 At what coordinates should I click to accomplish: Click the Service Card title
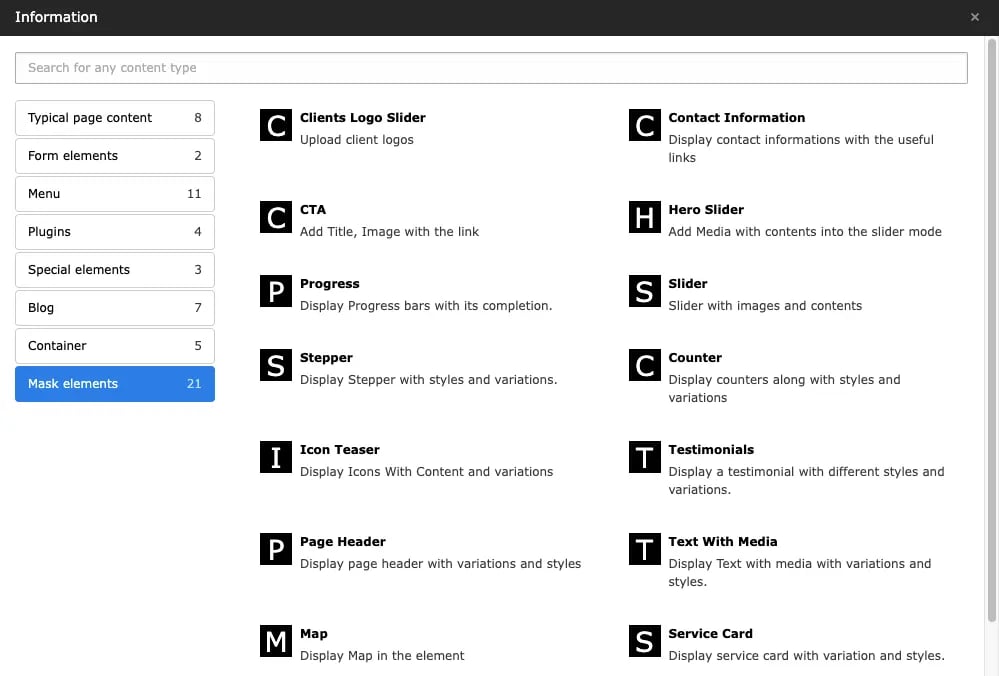[710, 634]
